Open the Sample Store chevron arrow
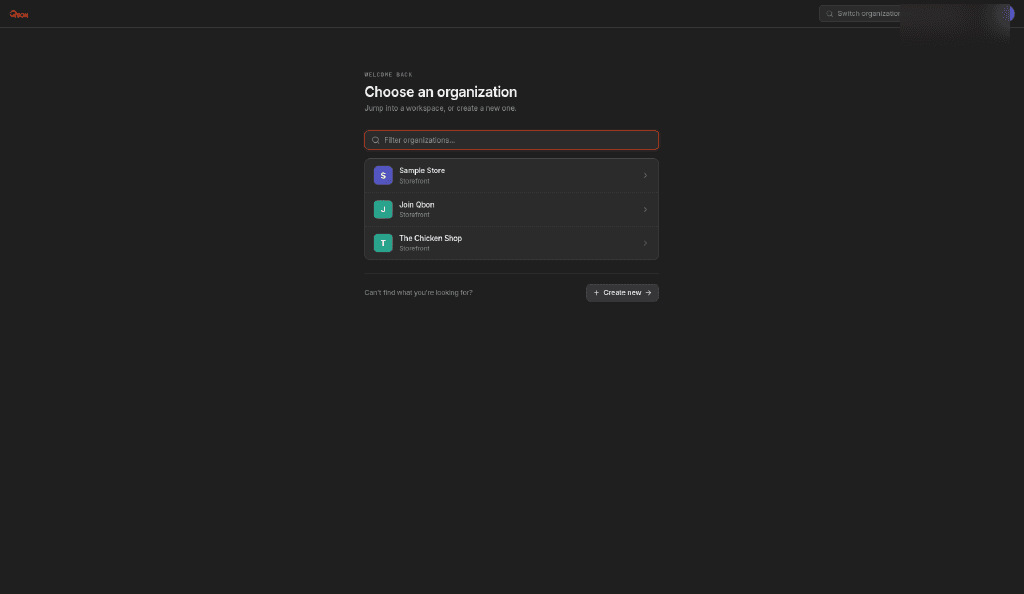 645,176
